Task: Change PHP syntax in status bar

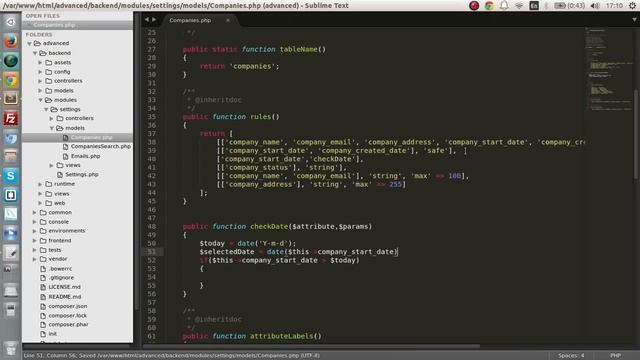Action: pos(616,356)
